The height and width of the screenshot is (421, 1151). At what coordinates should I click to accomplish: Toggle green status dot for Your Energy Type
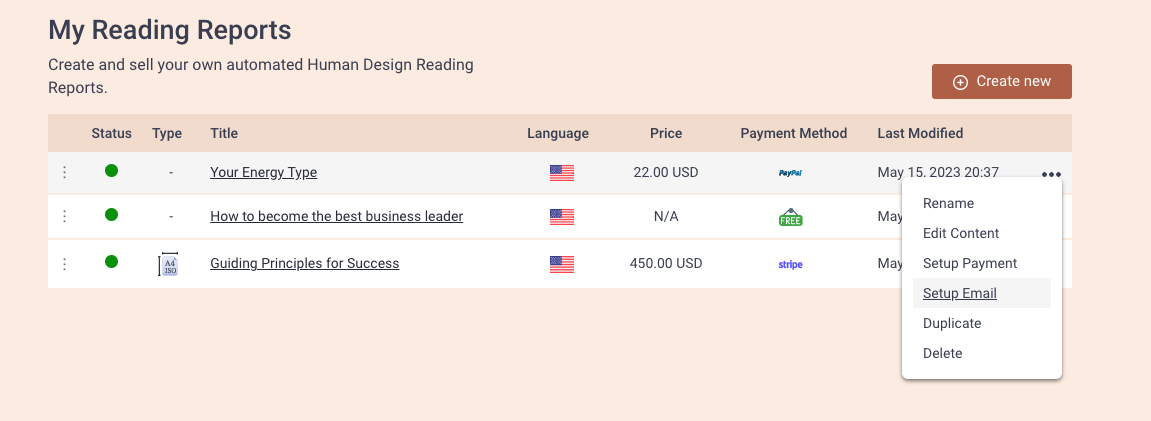coord(112,171)
